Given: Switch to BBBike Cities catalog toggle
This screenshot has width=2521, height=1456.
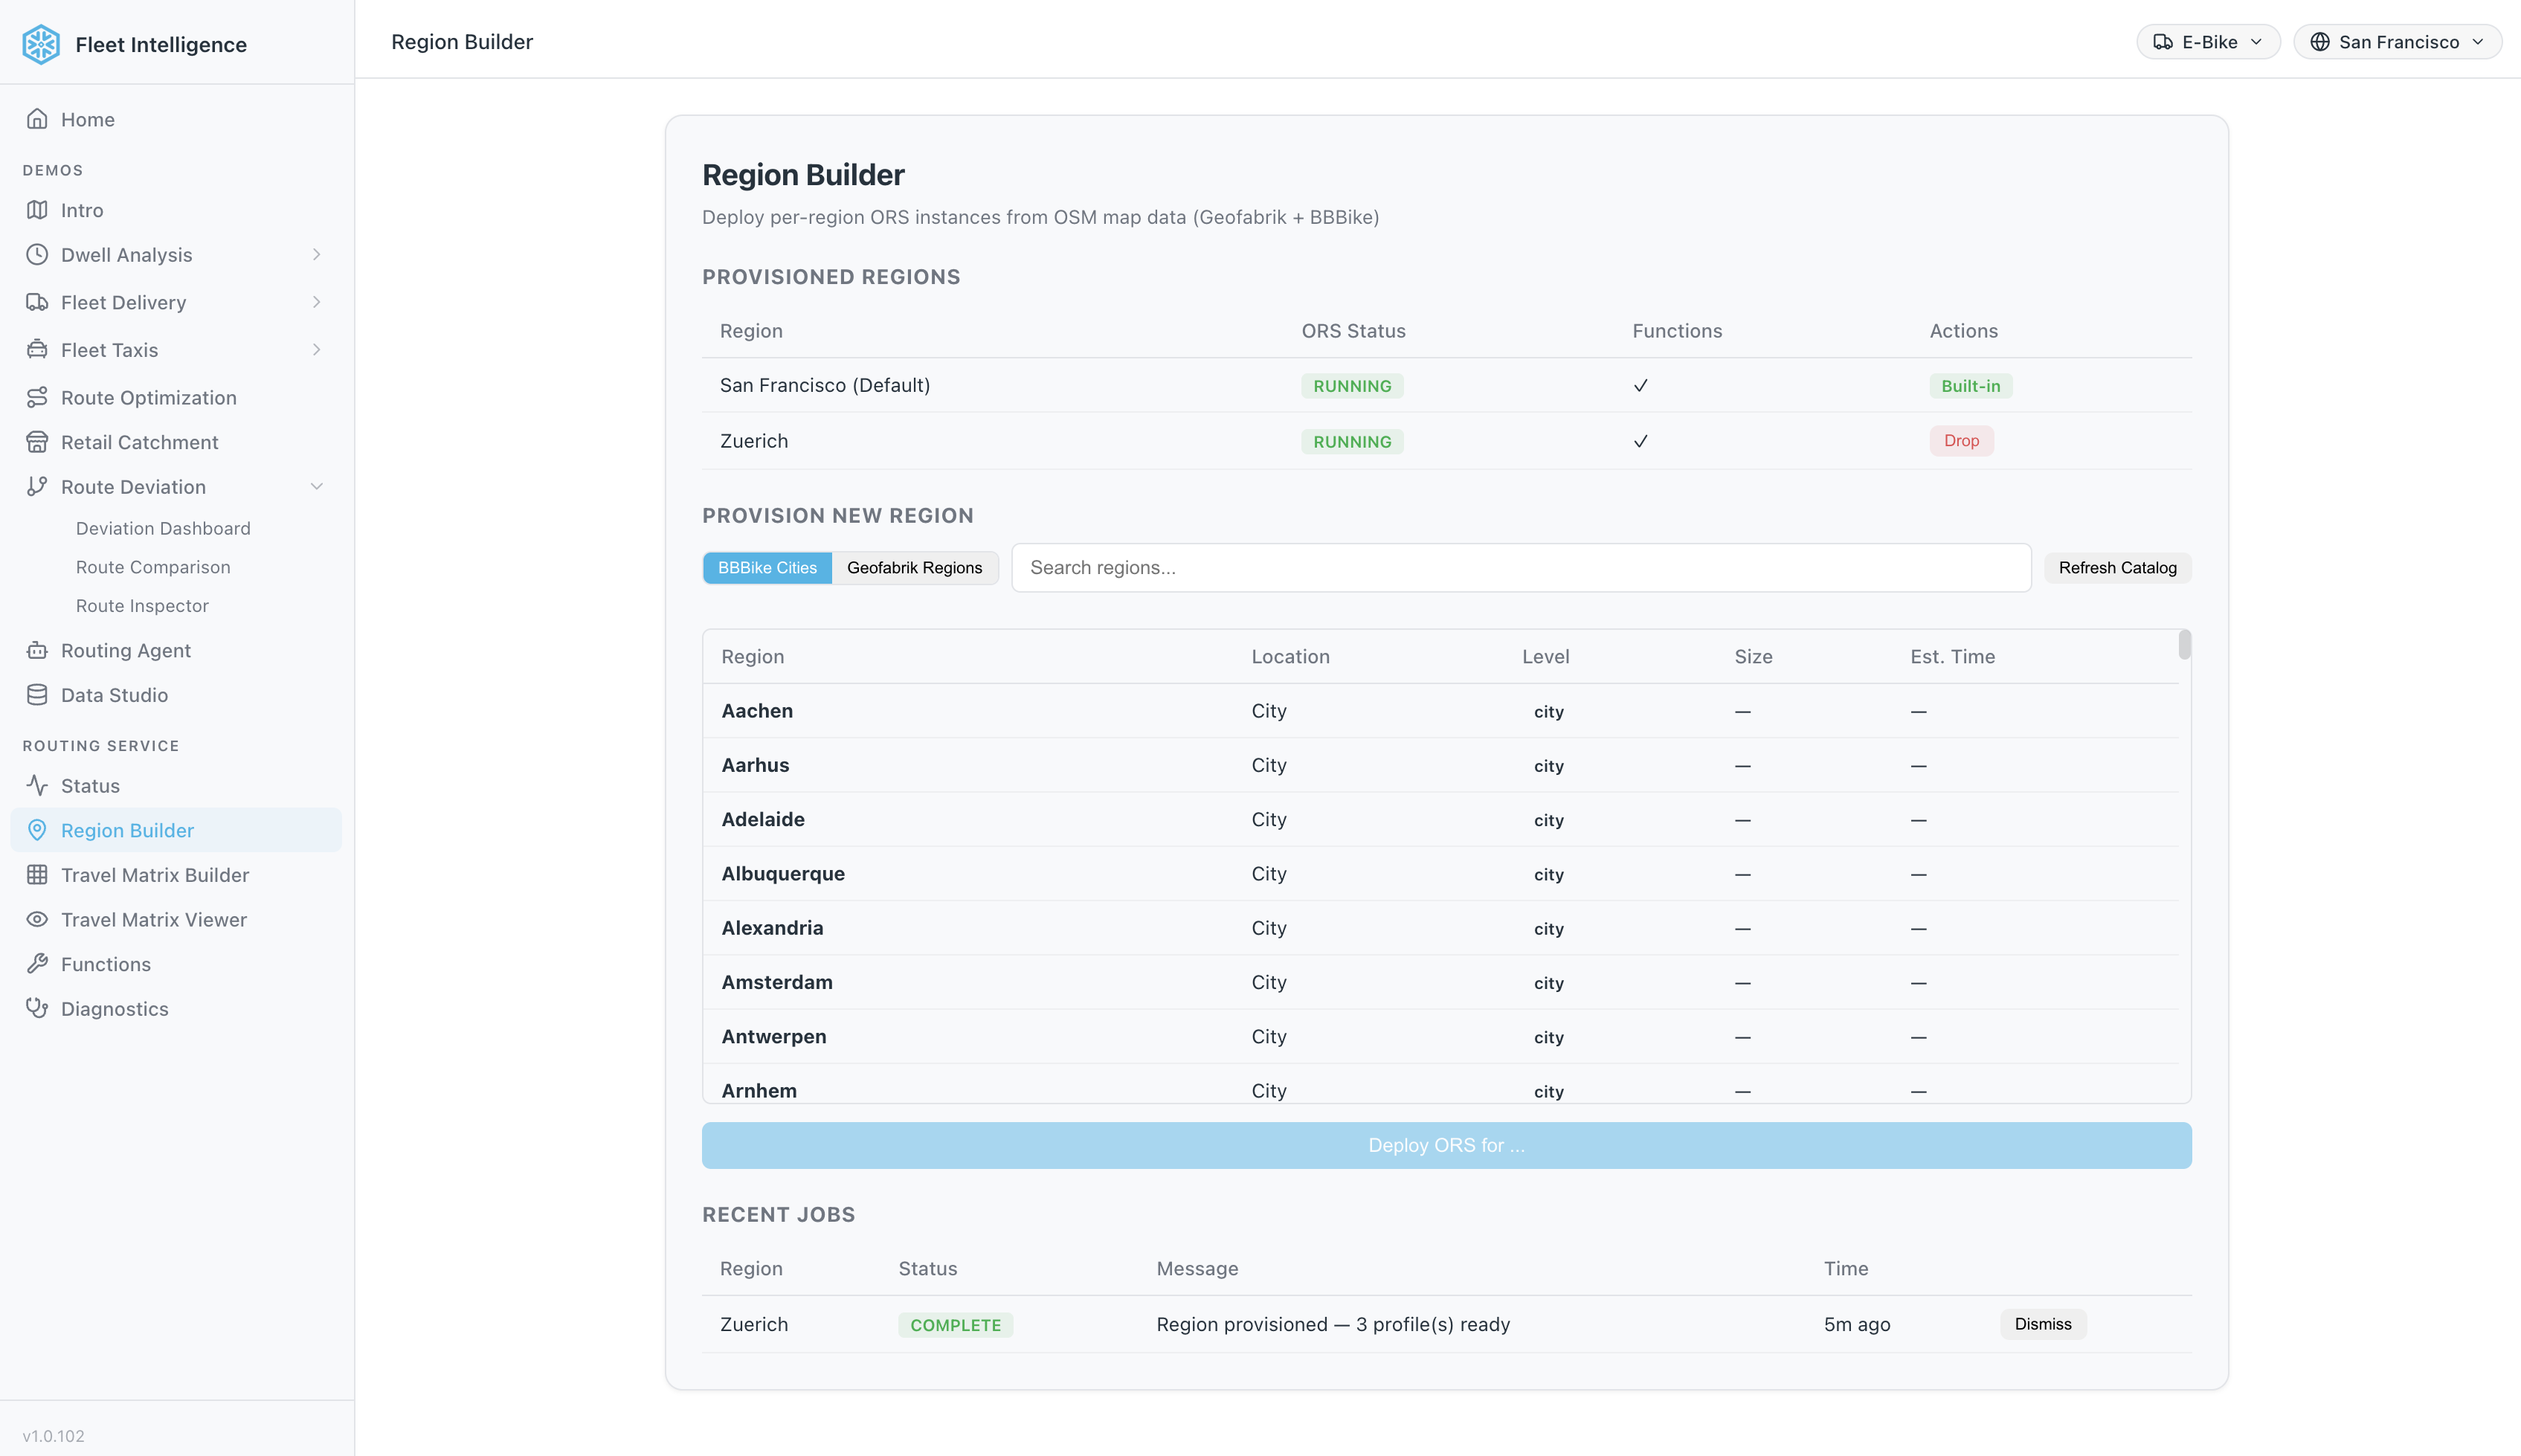Looking at the screenshot, I should point(767,567).
